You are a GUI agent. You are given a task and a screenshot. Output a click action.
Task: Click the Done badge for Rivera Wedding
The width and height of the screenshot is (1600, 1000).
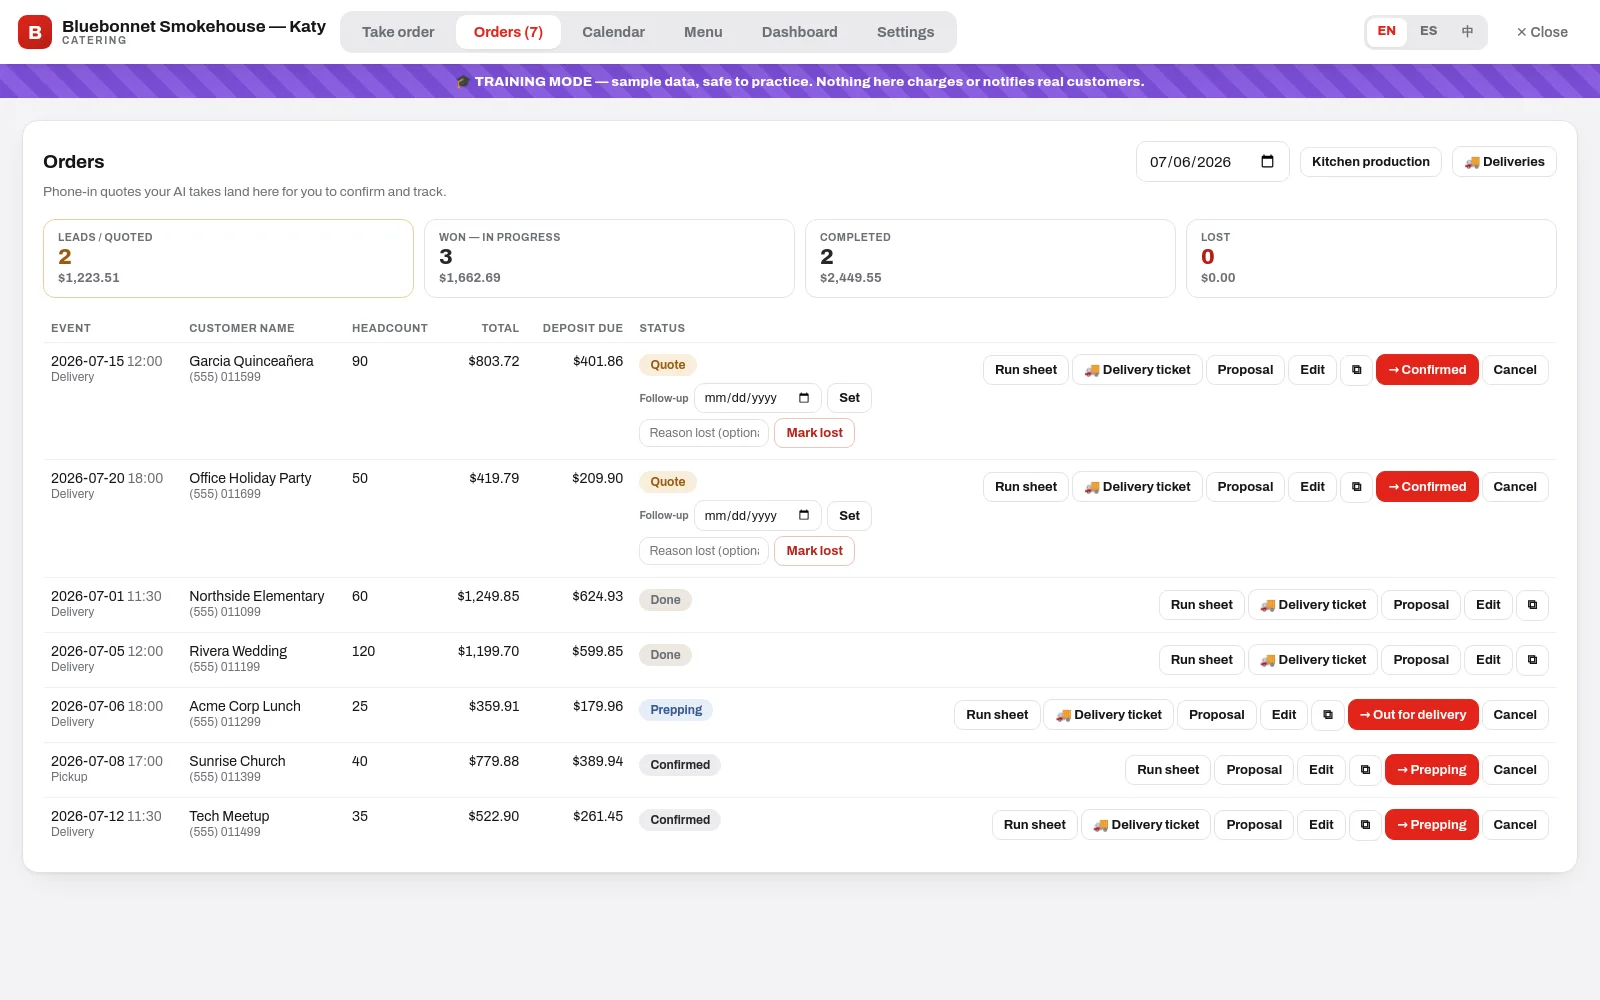(x=665, y=655)
